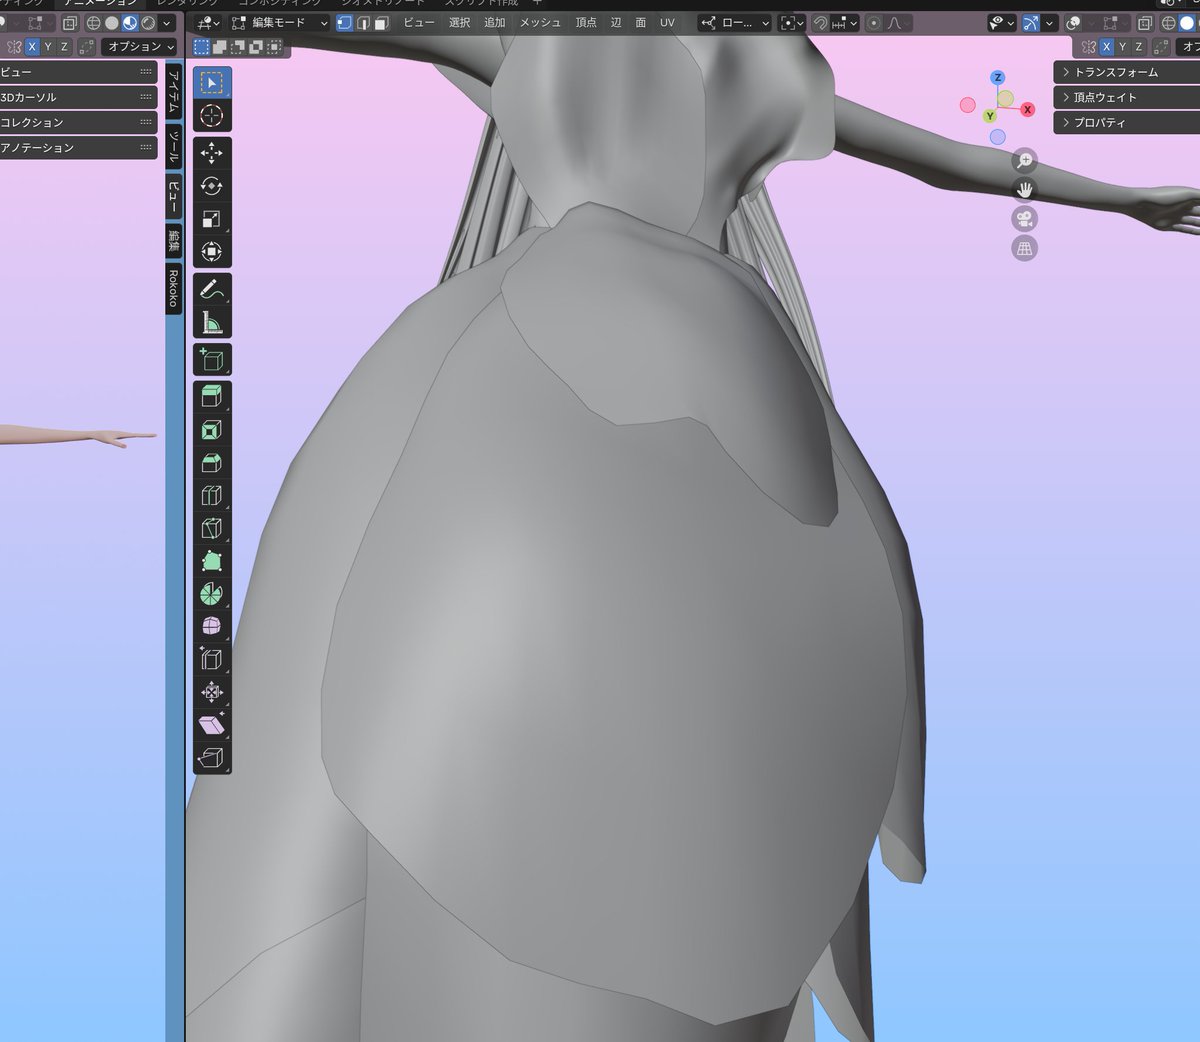Expand the アノテーション panel in left sidebar
This screenshot has width=1200, height=1042.
tap(78, 147)
